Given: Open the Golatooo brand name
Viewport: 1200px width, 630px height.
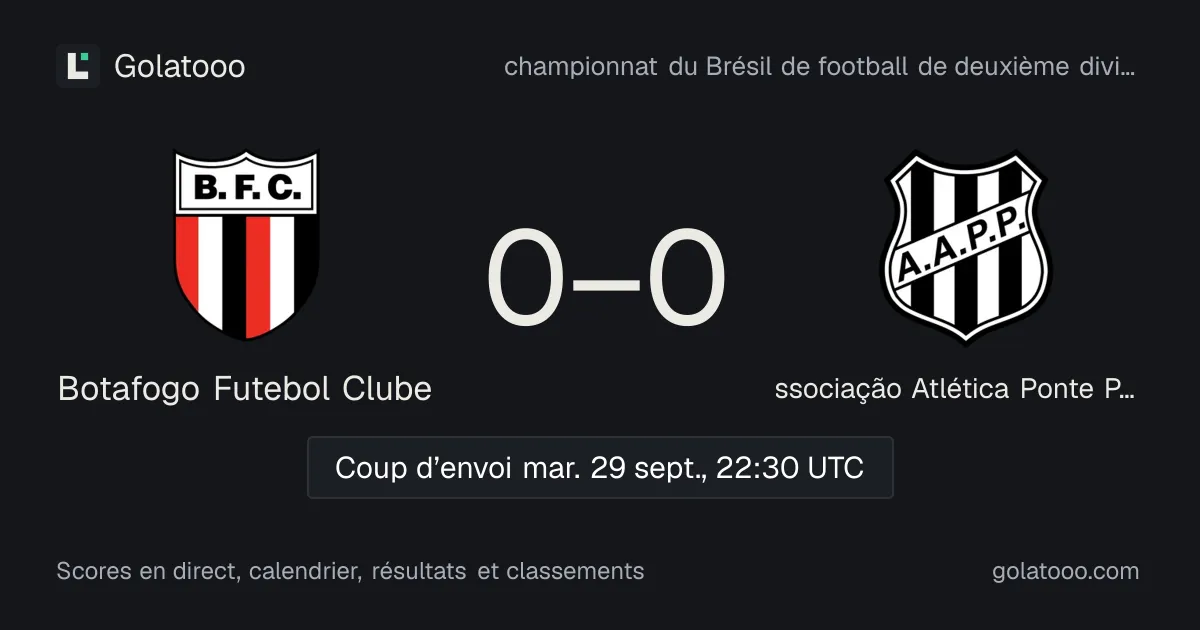Looking at the screenshot, I should (180, 67).
